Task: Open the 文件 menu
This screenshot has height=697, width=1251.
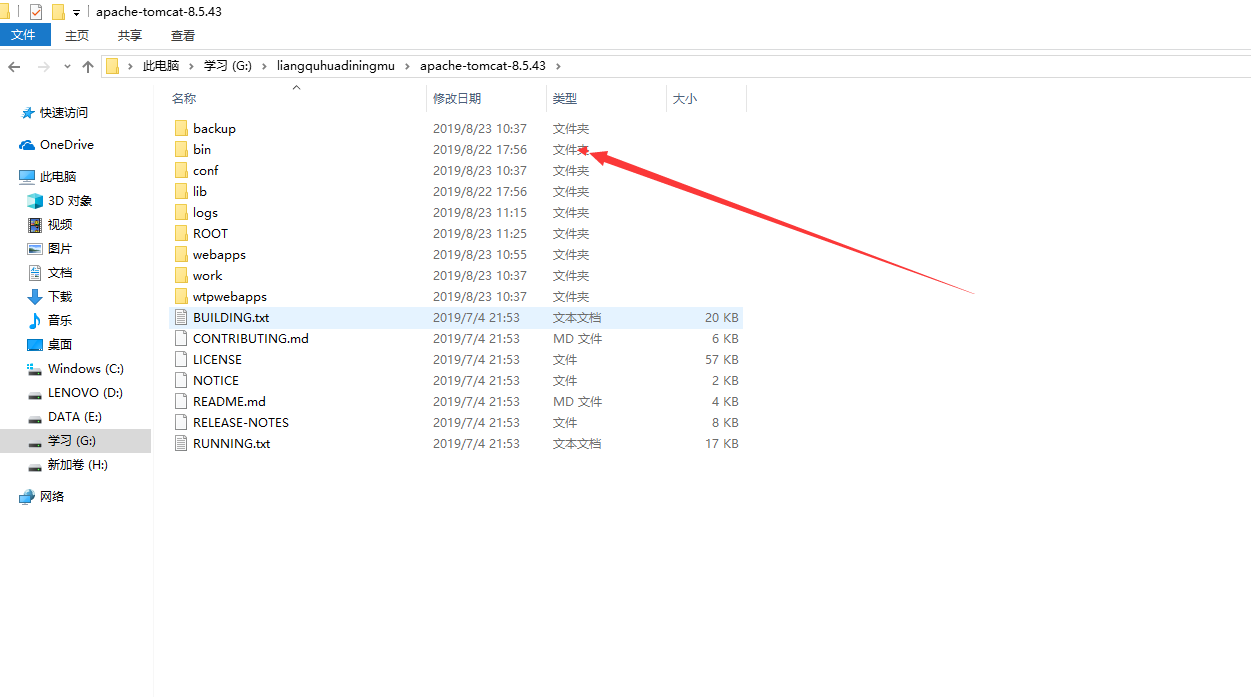Action: point(23,35)
